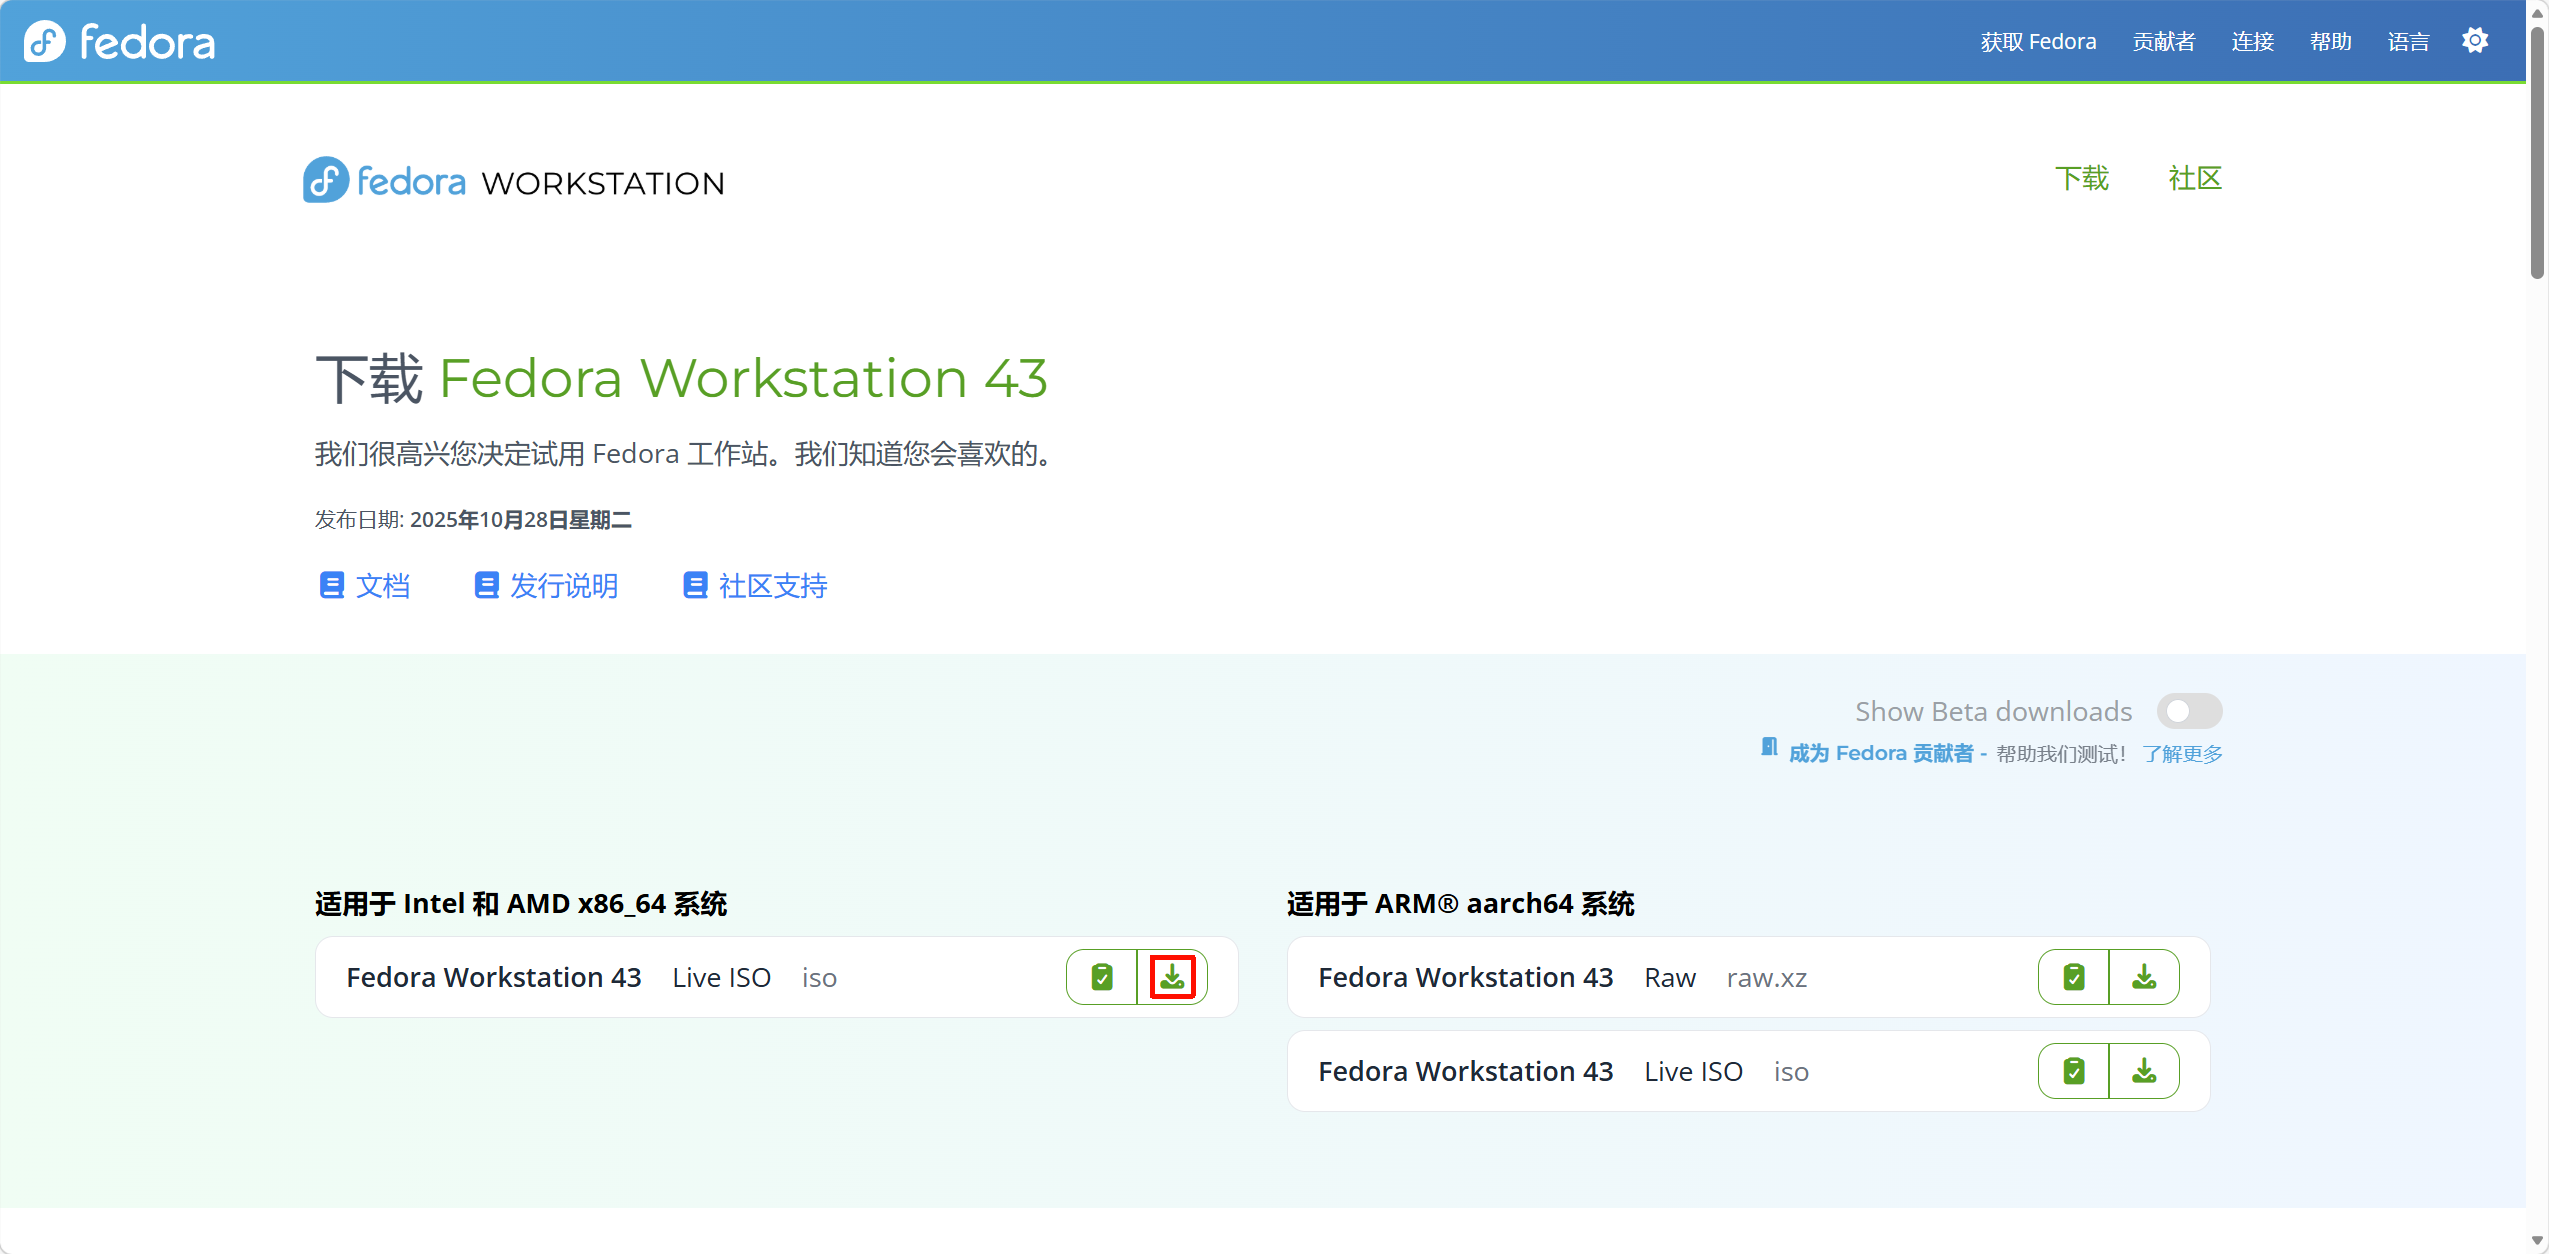The height and width of the screenshot is (1254, 2549).
Task: Open the 帮助 menu
Action: [x=2330, y=42]
